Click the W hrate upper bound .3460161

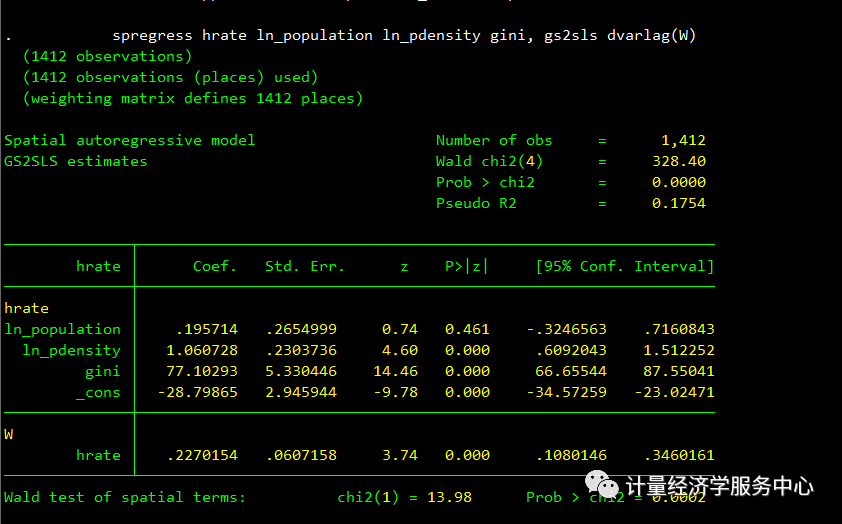click(679, 455)
